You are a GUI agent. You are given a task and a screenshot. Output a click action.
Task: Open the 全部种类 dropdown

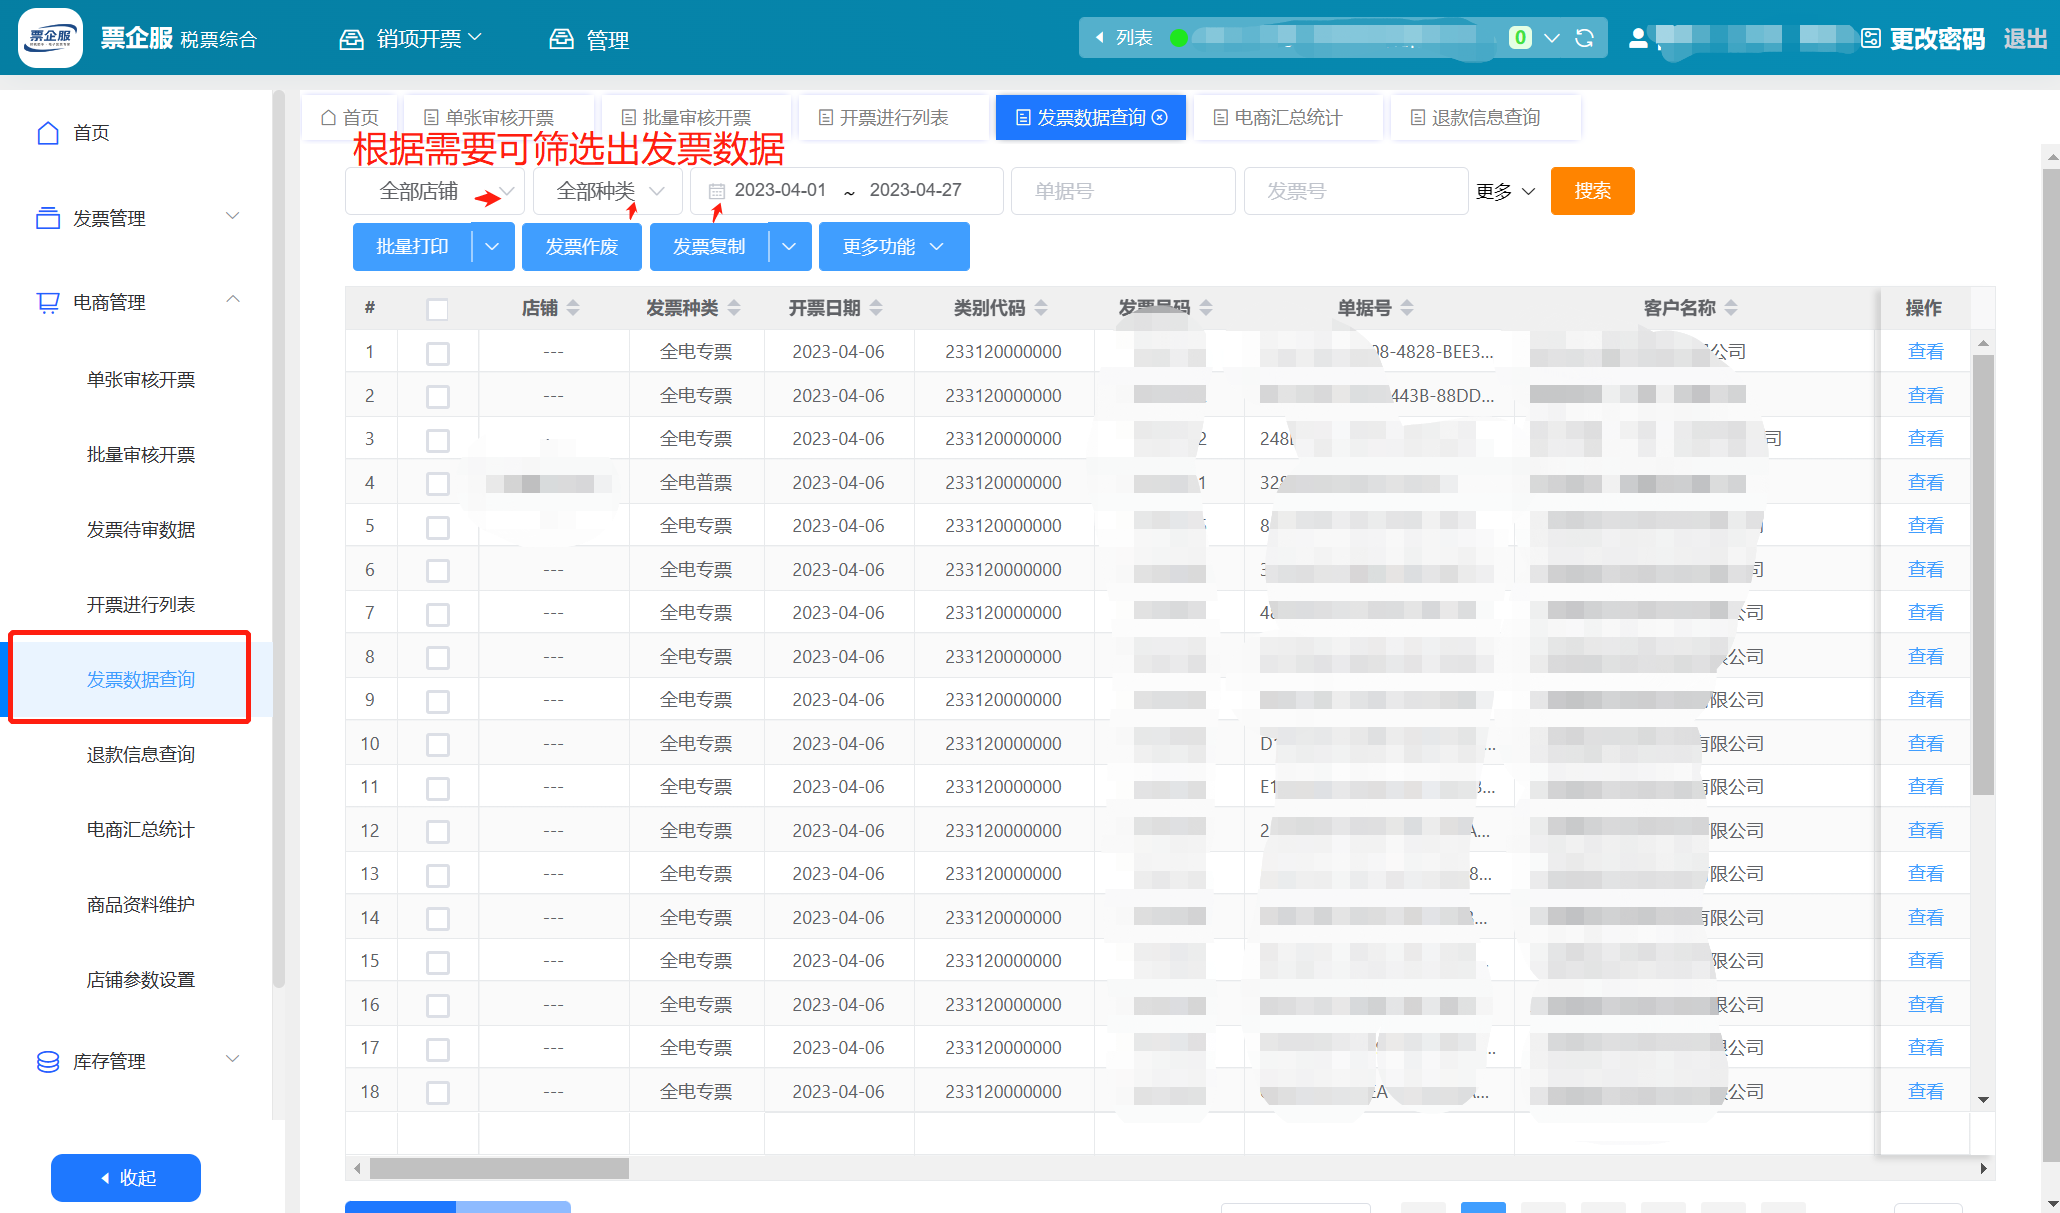pos(607,191)
